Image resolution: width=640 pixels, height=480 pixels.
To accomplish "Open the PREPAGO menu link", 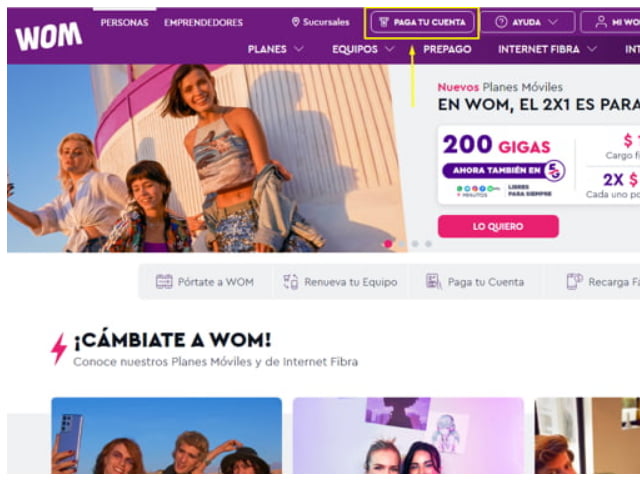I will pyautogui.click(x=447, y=49).
